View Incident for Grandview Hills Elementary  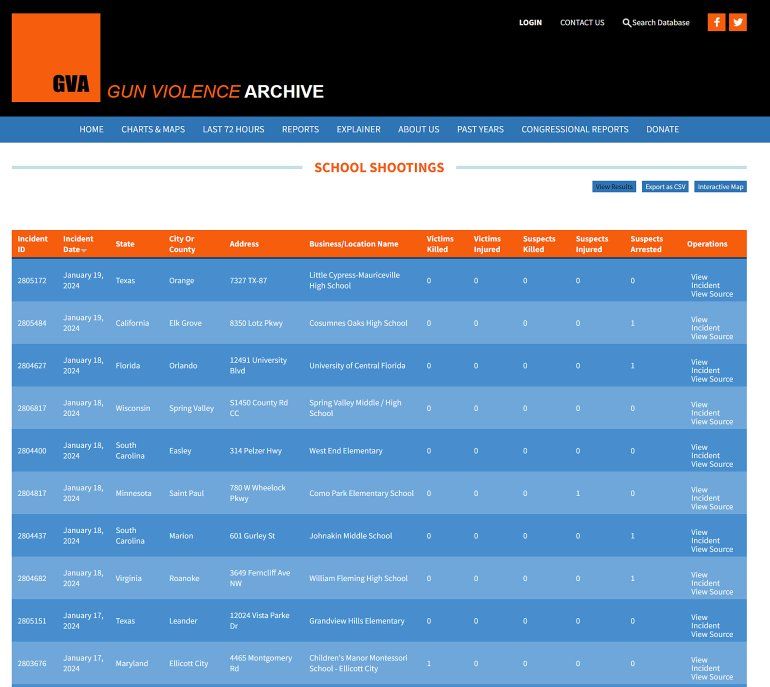pyautogui.click(x=705, y=621)
